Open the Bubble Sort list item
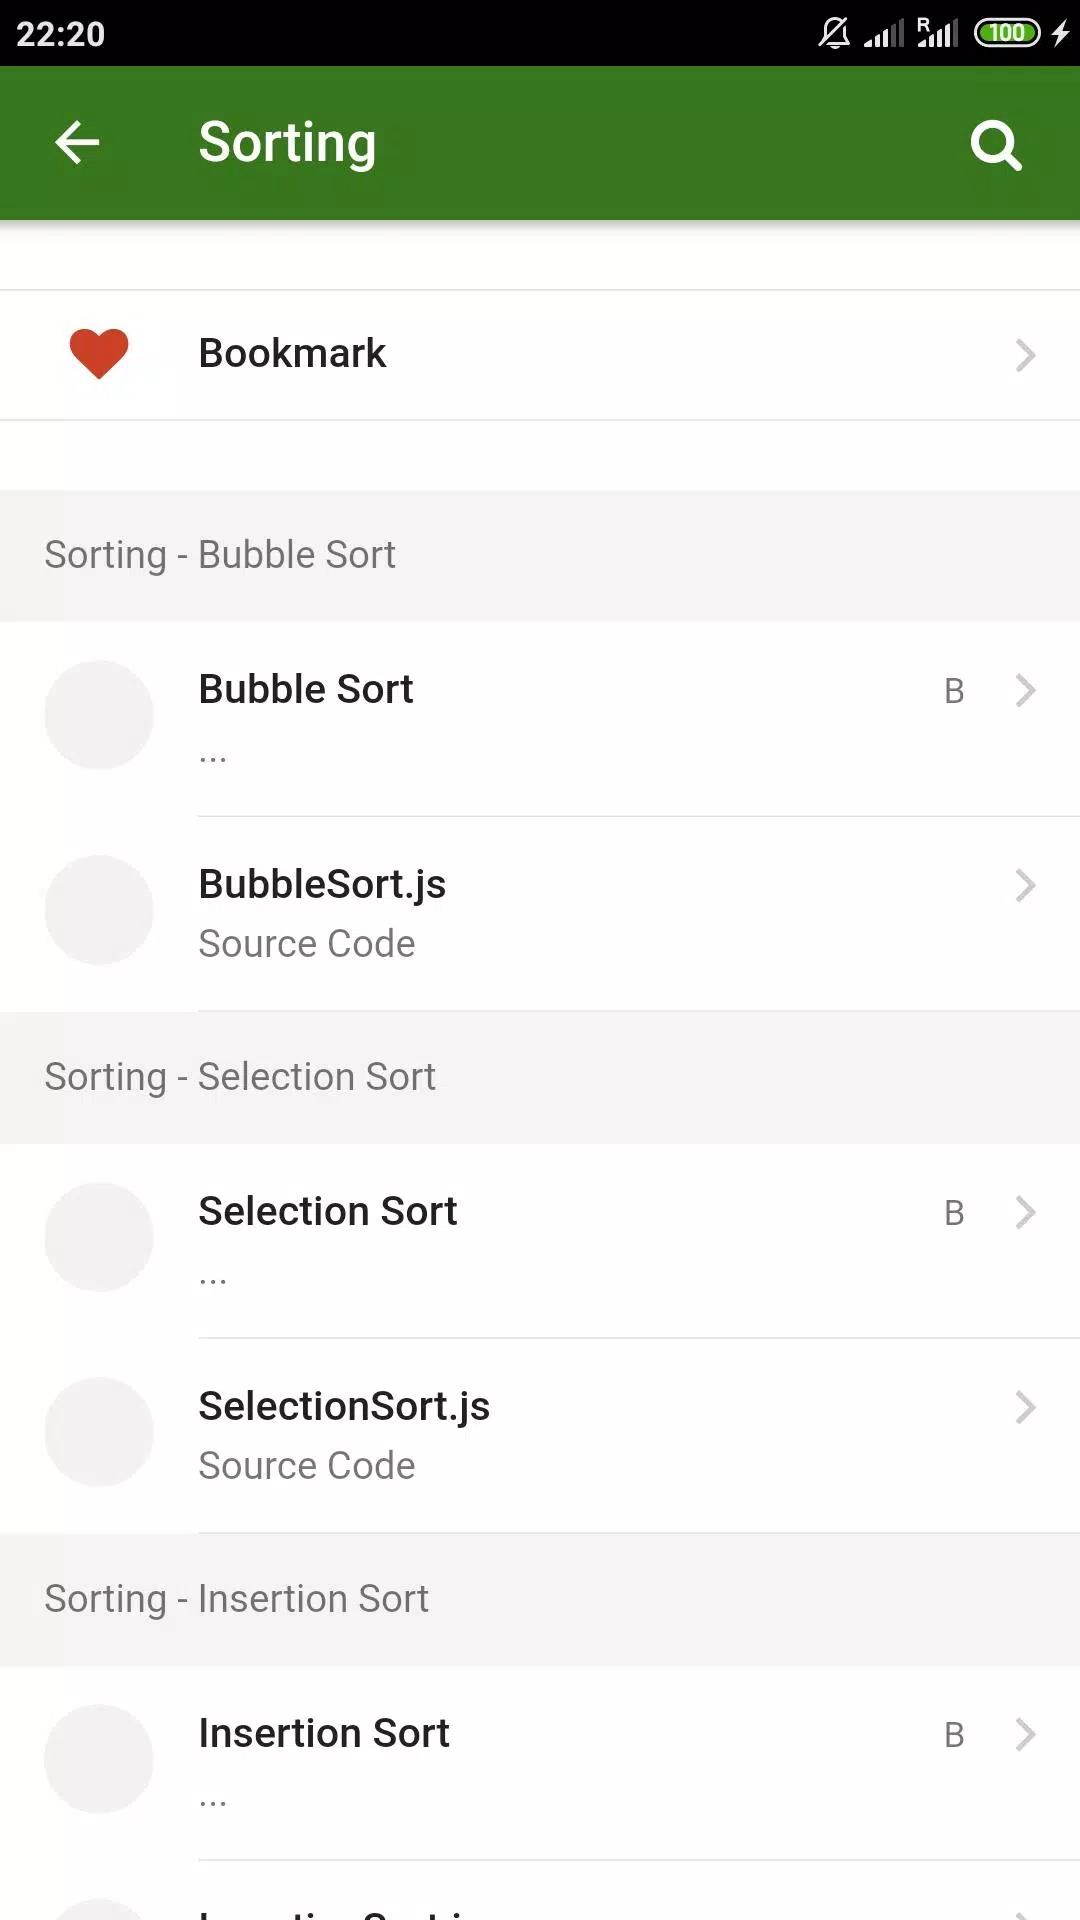The width and height of the screenshot is (1080, 1920). [x=540, y=718]
